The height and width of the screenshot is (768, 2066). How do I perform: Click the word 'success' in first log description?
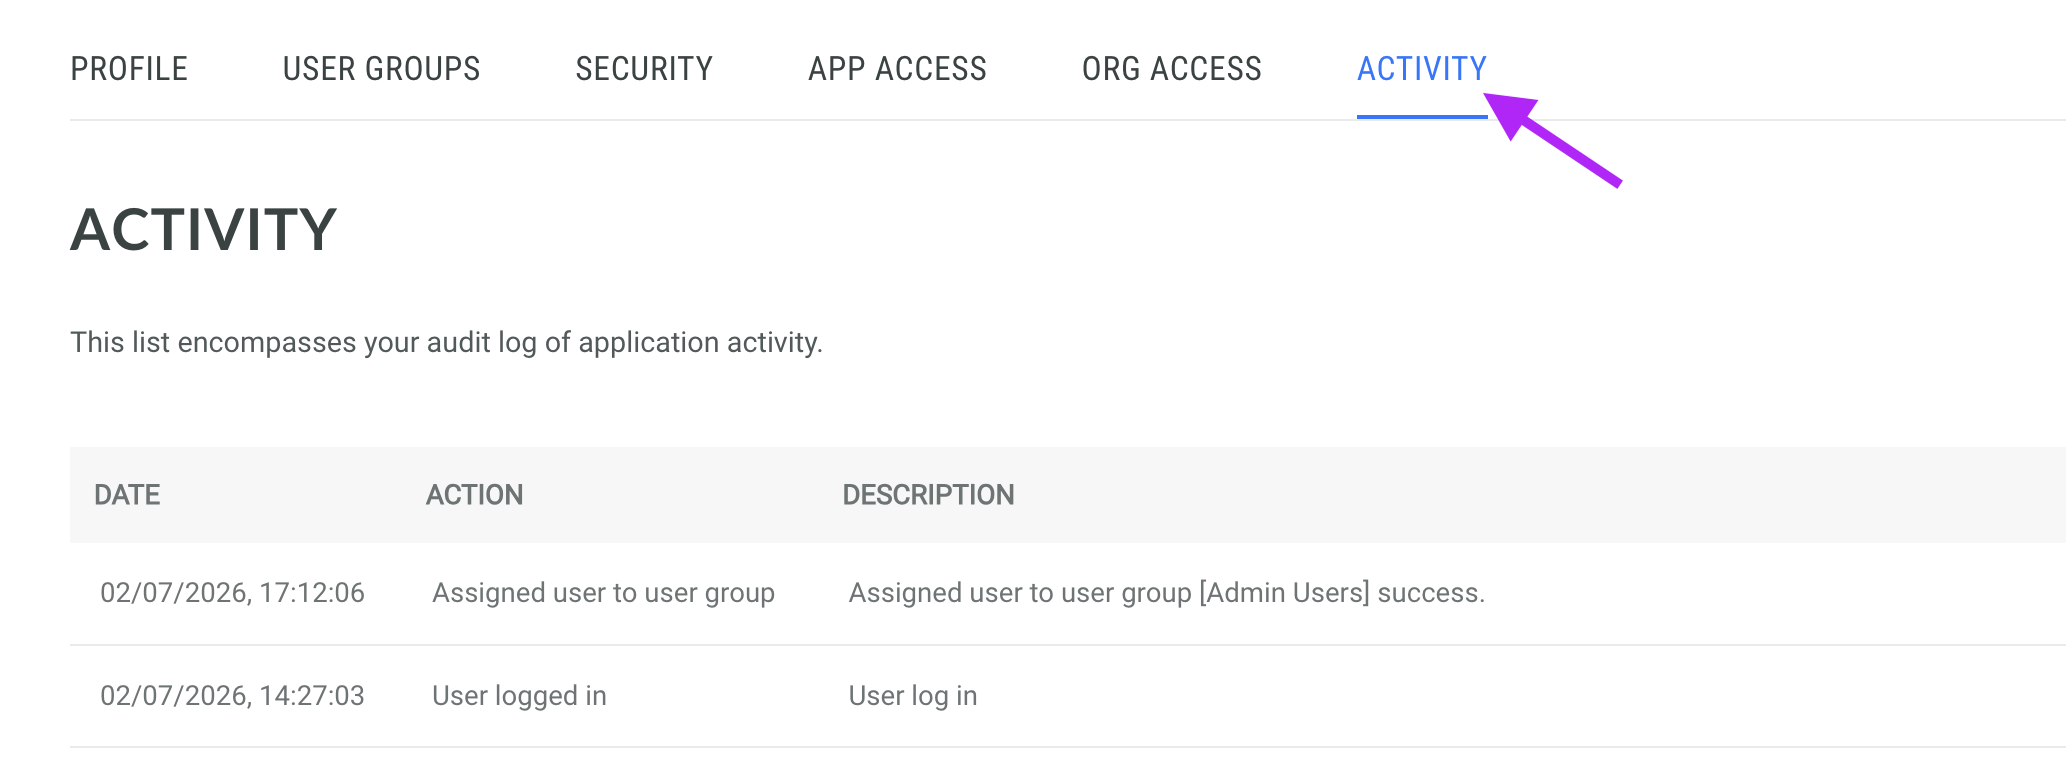coord(1427,593)
